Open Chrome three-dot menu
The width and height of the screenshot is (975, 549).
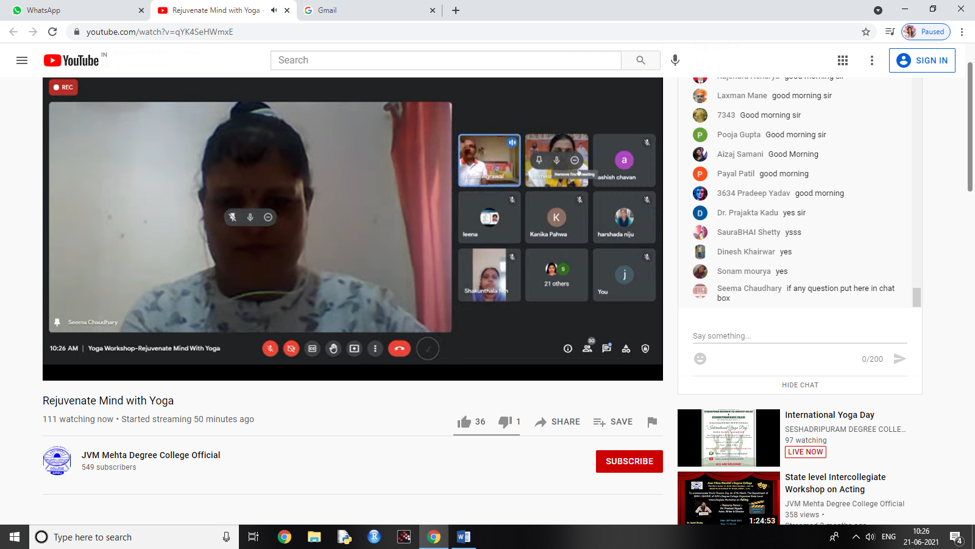[962, 32]
